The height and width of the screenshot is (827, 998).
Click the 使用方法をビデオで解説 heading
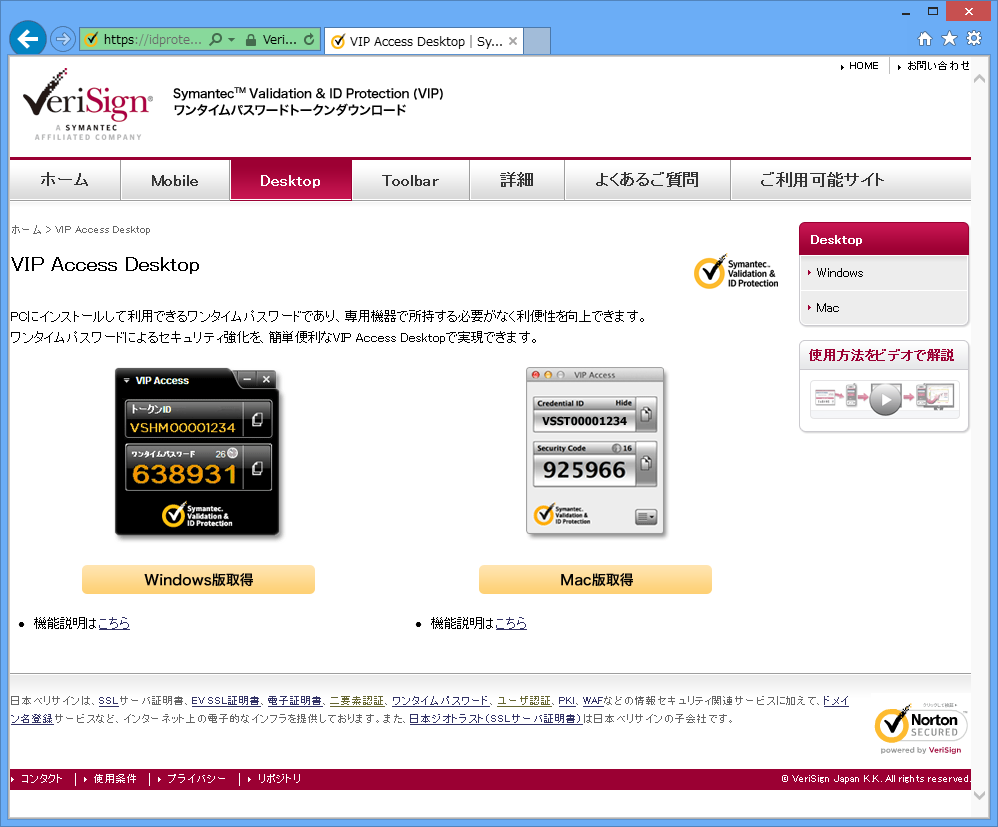(882, 355)
